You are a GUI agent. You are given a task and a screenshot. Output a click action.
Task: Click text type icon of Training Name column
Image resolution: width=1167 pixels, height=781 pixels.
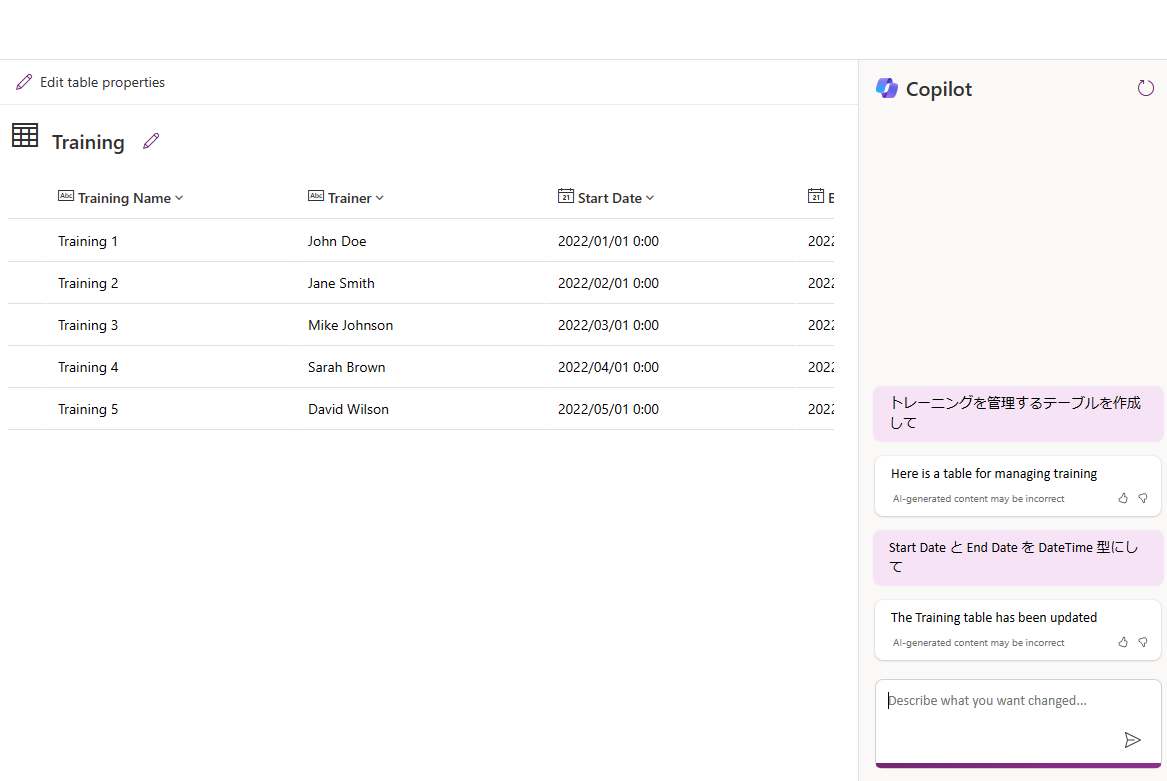[66, 196]
